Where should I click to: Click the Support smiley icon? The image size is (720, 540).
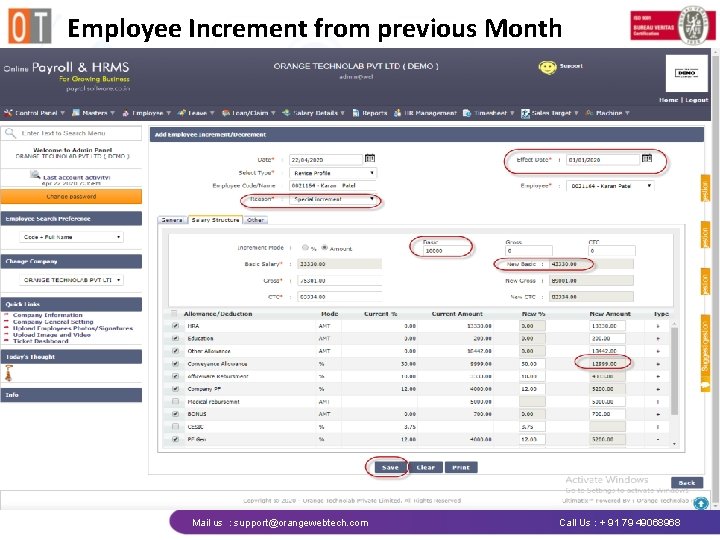(547, 68)
